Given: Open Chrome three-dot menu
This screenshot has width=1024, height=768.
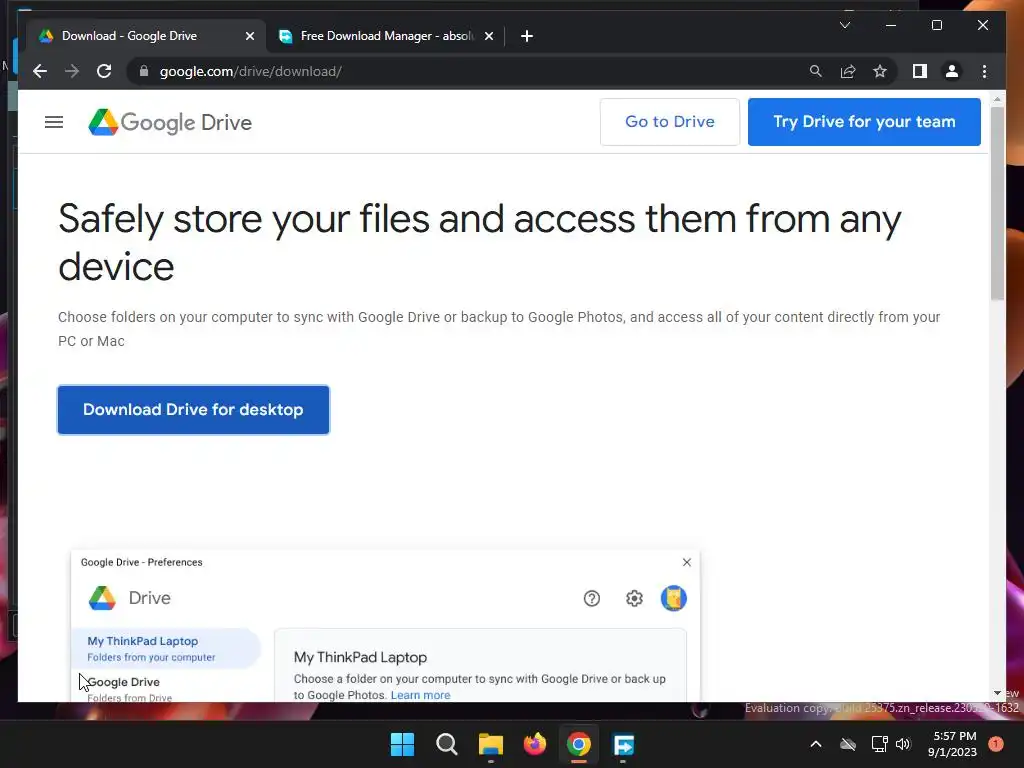Looking at the screenshot, I should pos(984,71).
